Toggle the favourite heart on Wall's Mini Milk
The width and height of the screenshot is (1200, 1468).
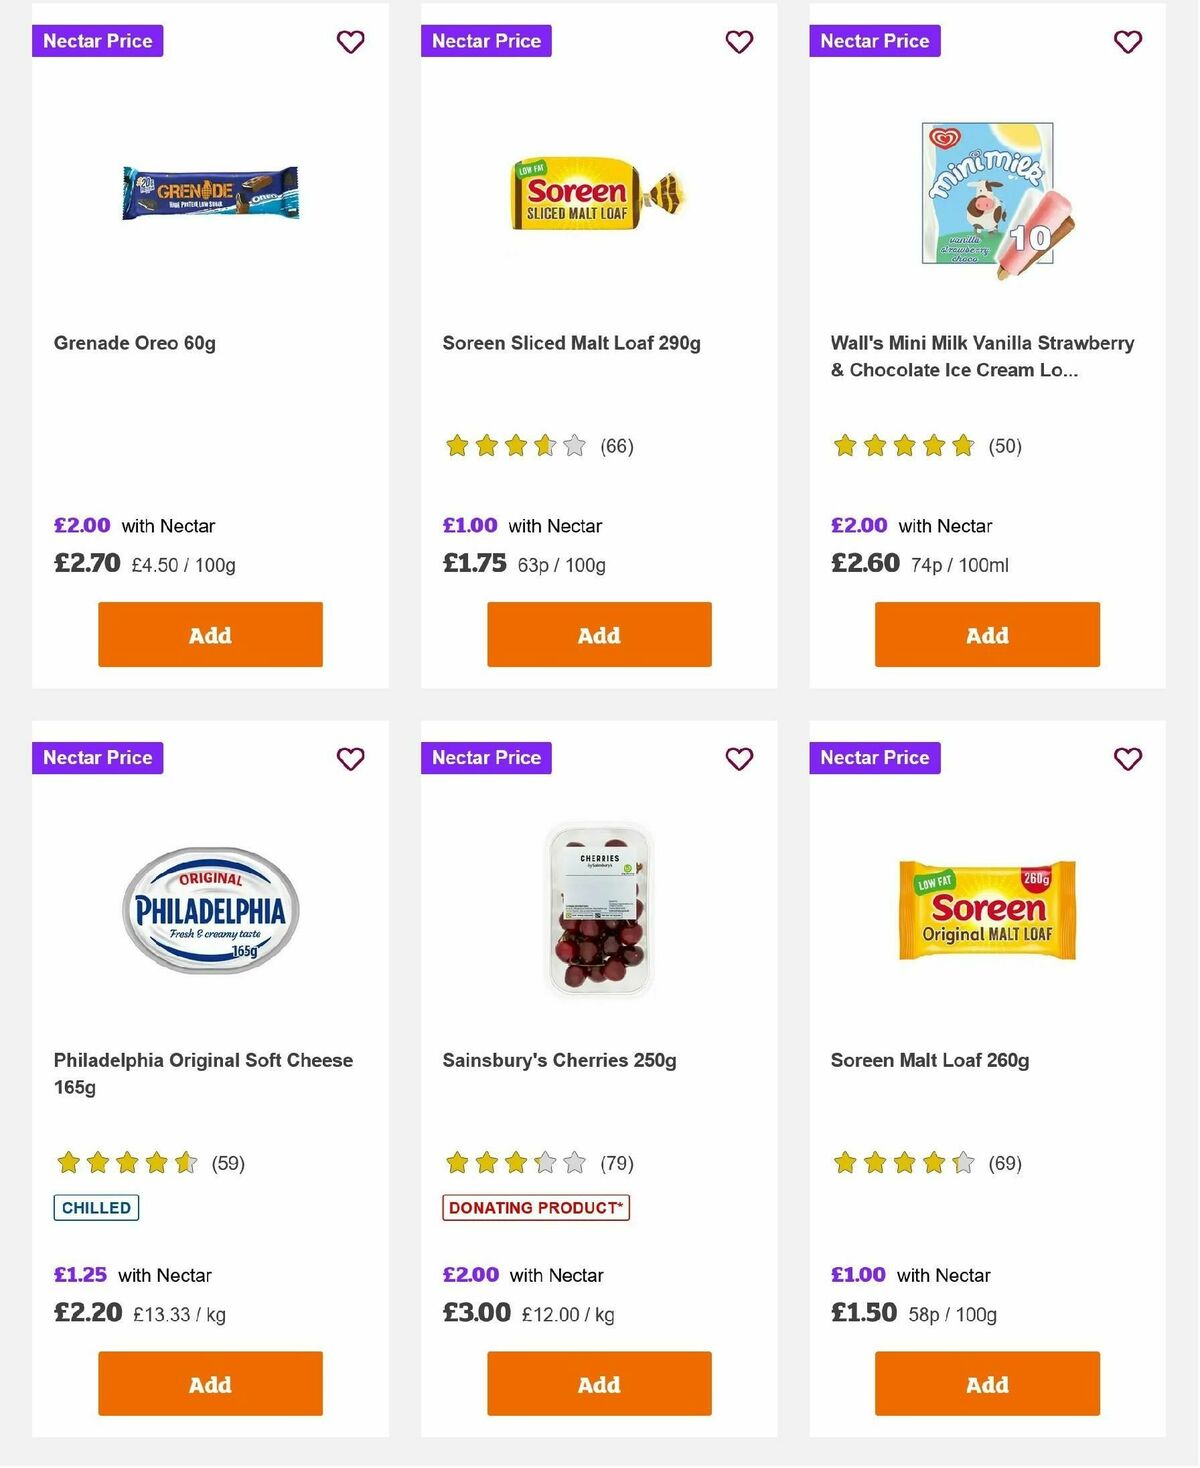point(1127,42)
